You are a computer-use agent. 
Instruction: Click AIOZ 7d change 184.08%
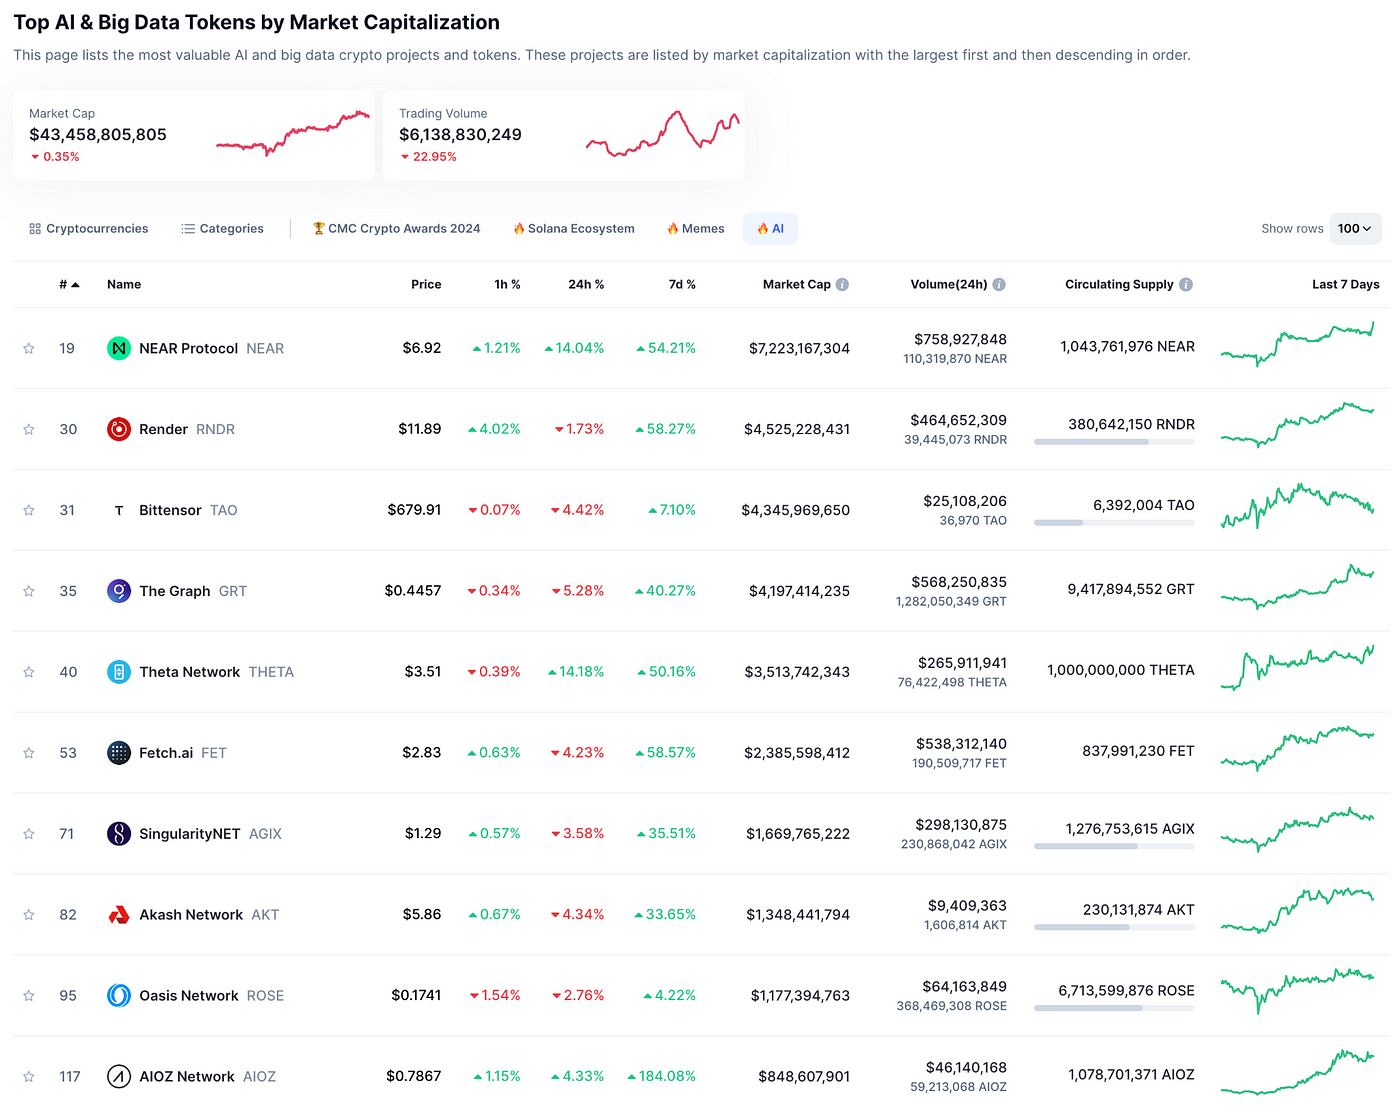661,1077
